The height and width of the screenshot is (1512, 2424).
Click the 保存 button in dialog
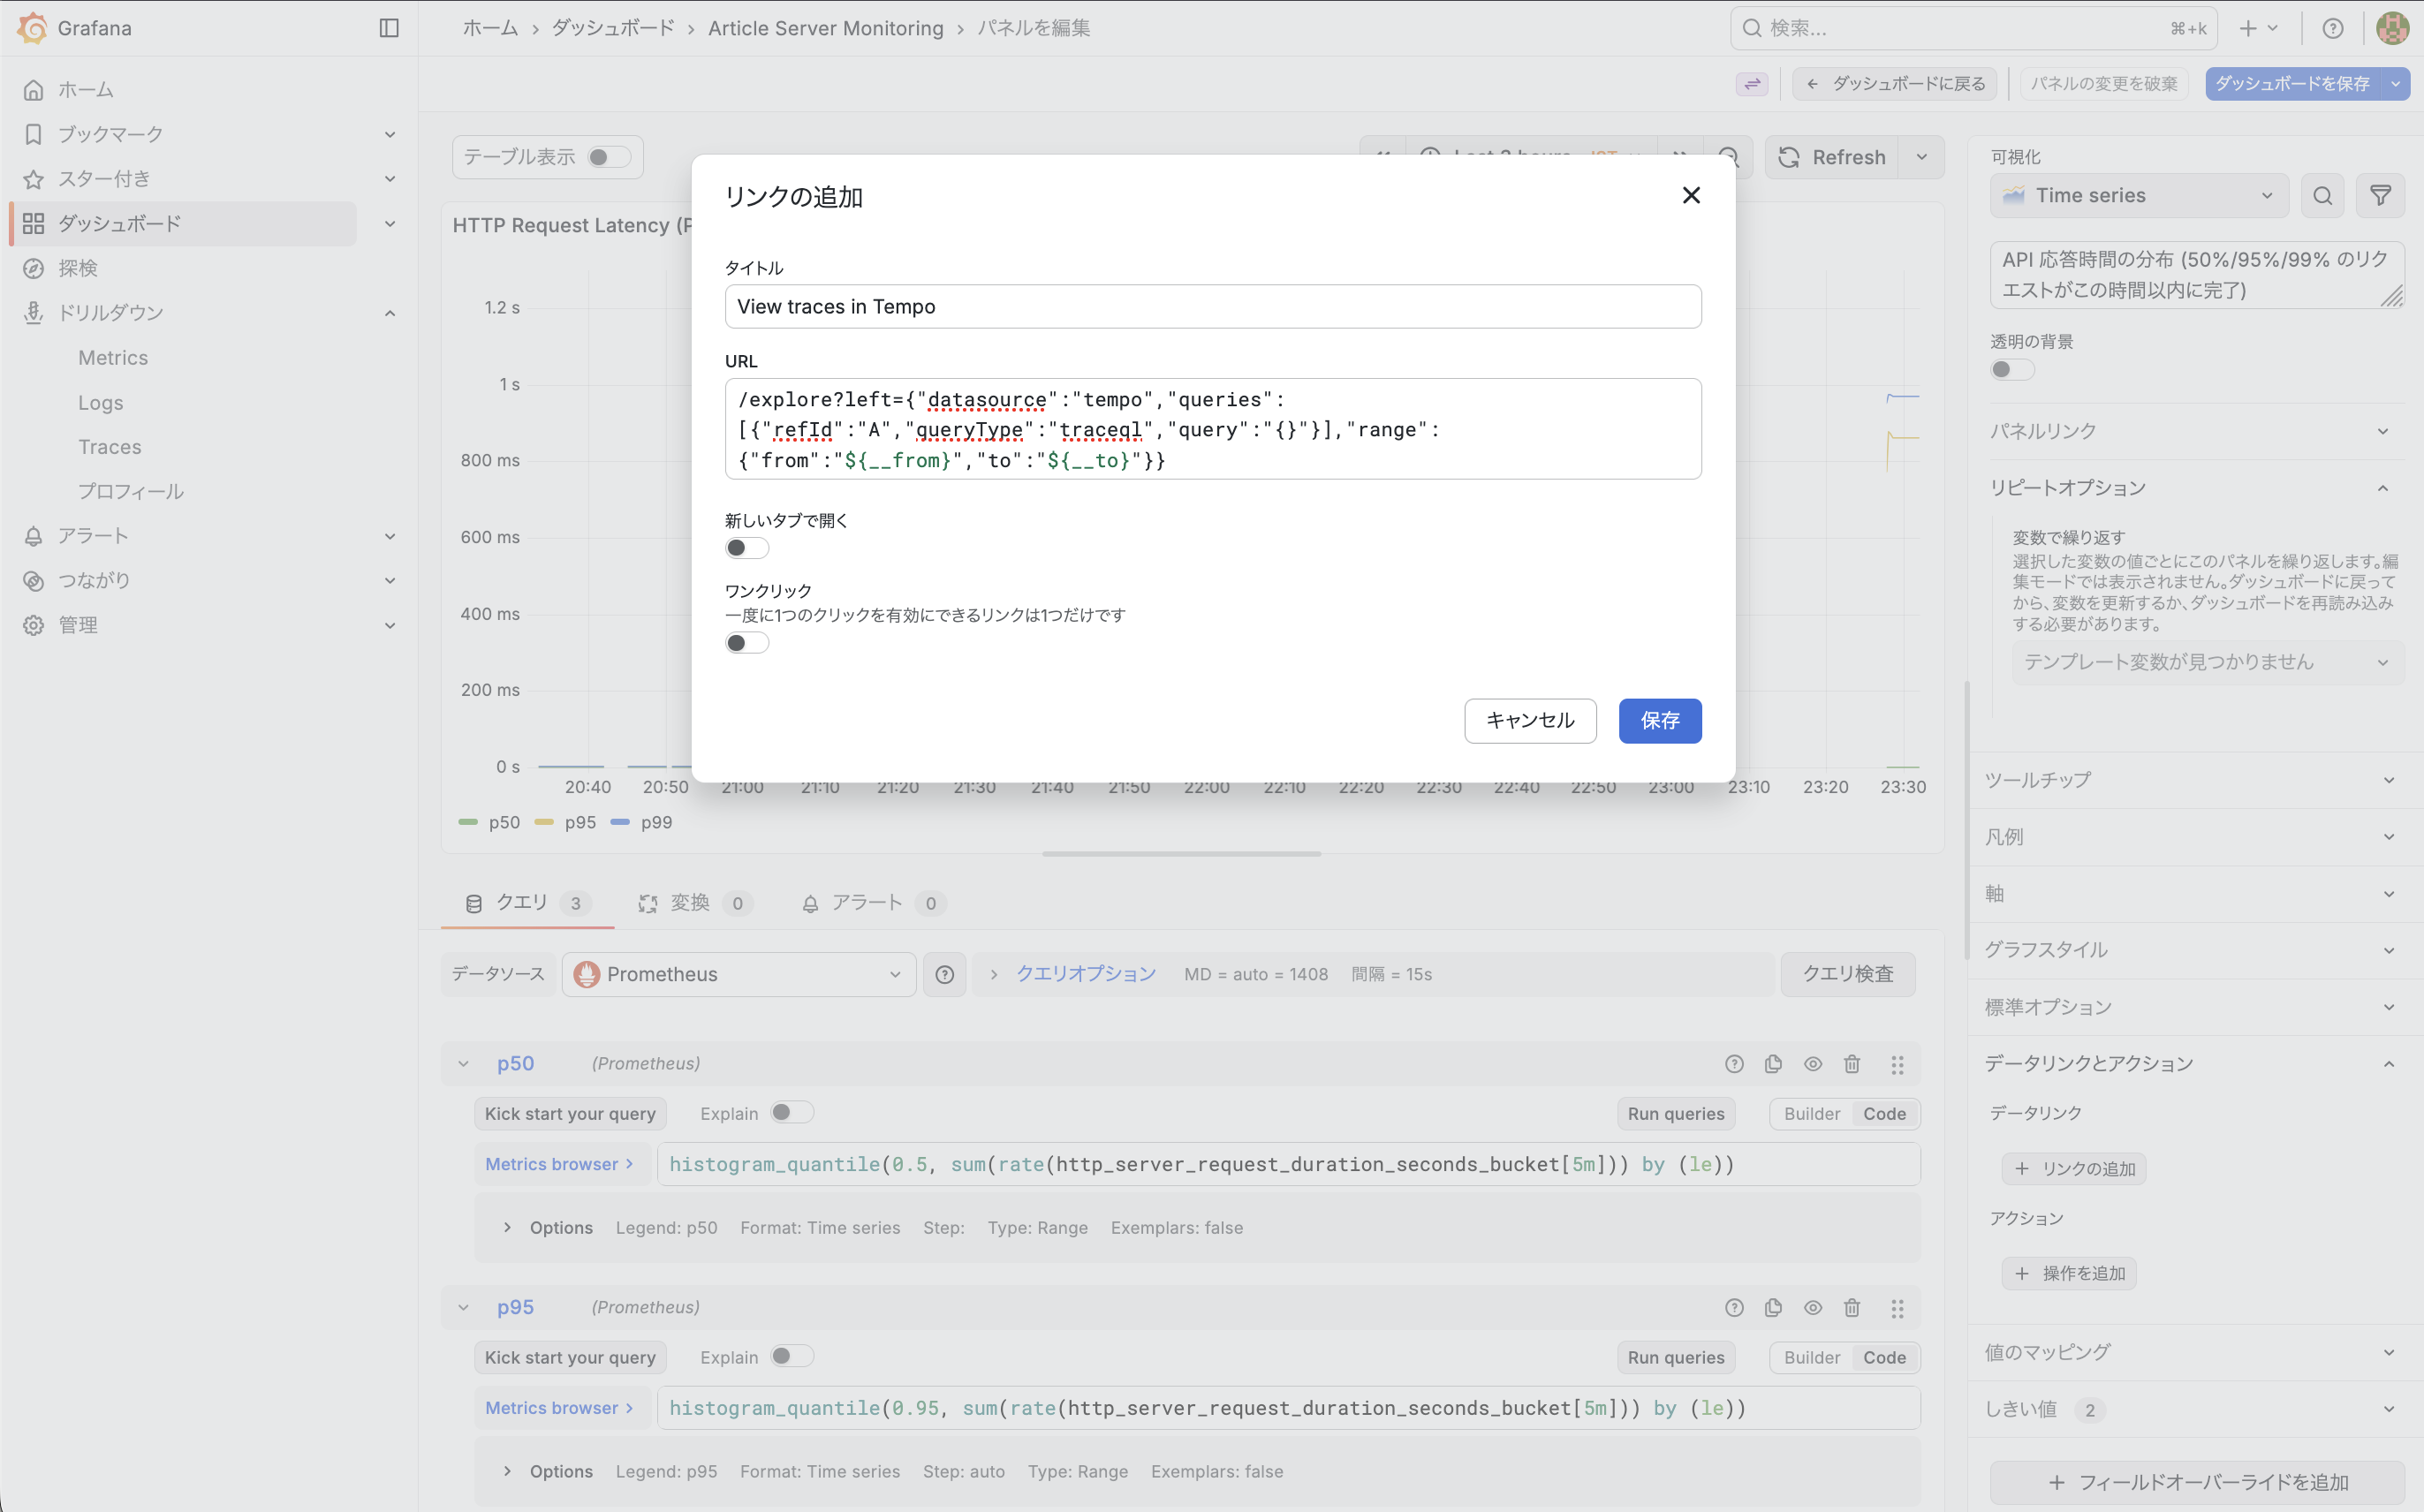pyautogui.click(x=1659, y=721)
